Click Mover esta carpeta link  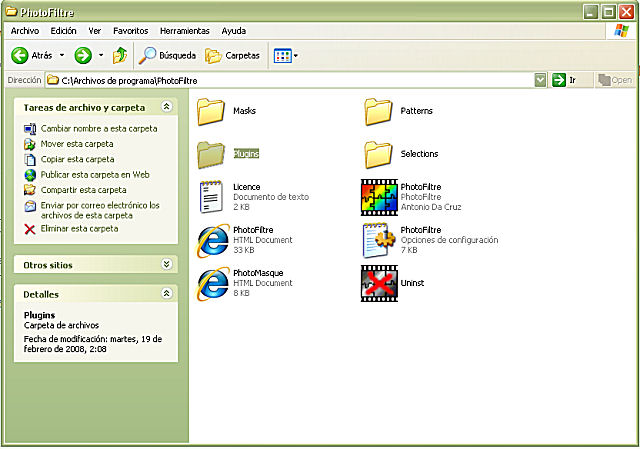77,144
